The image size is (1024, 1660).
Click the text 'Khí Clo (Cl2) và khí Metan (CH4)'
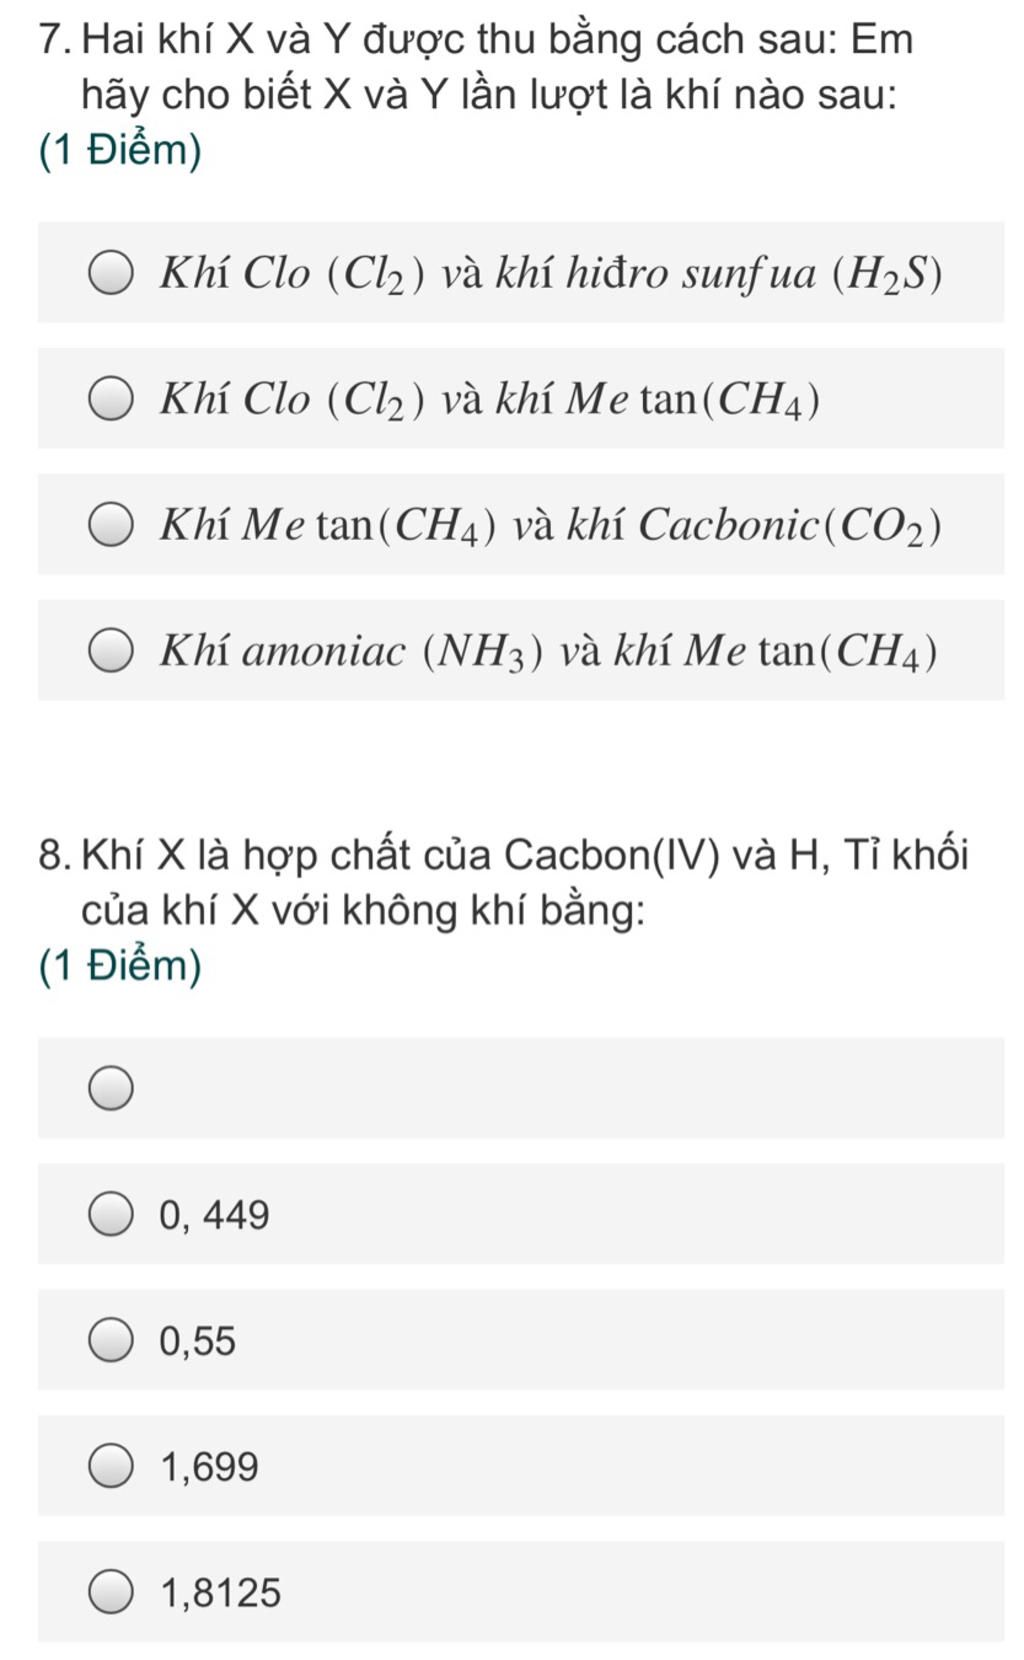coord(490,399)
